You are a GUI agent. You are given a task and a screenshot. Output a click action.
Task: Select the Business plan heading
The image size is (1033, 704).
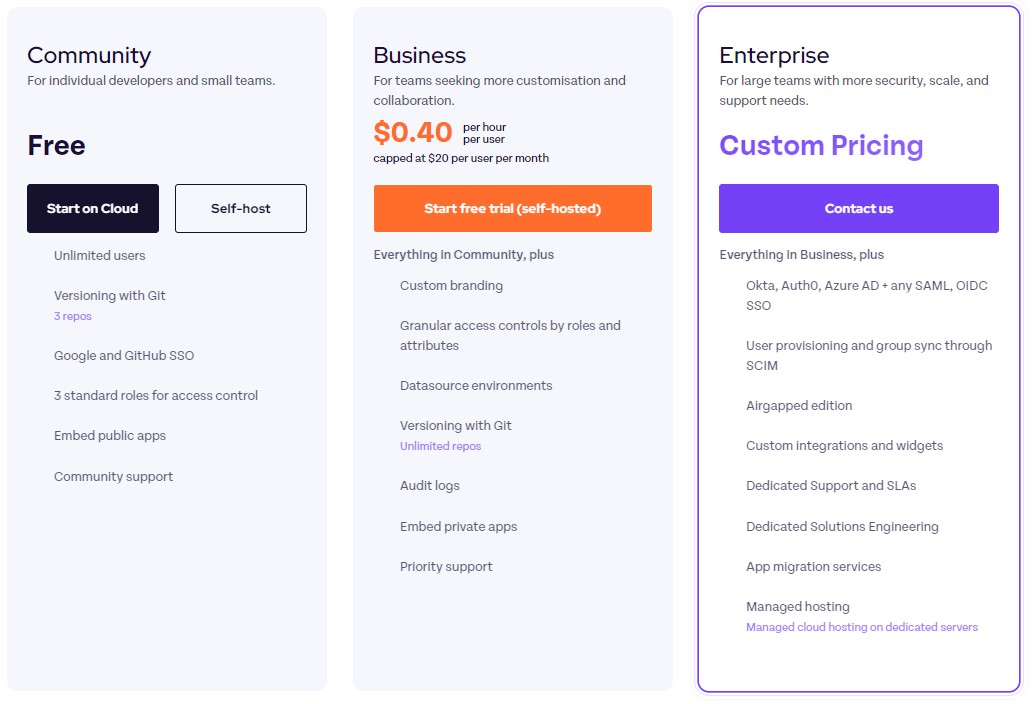(x=420, y=55)
